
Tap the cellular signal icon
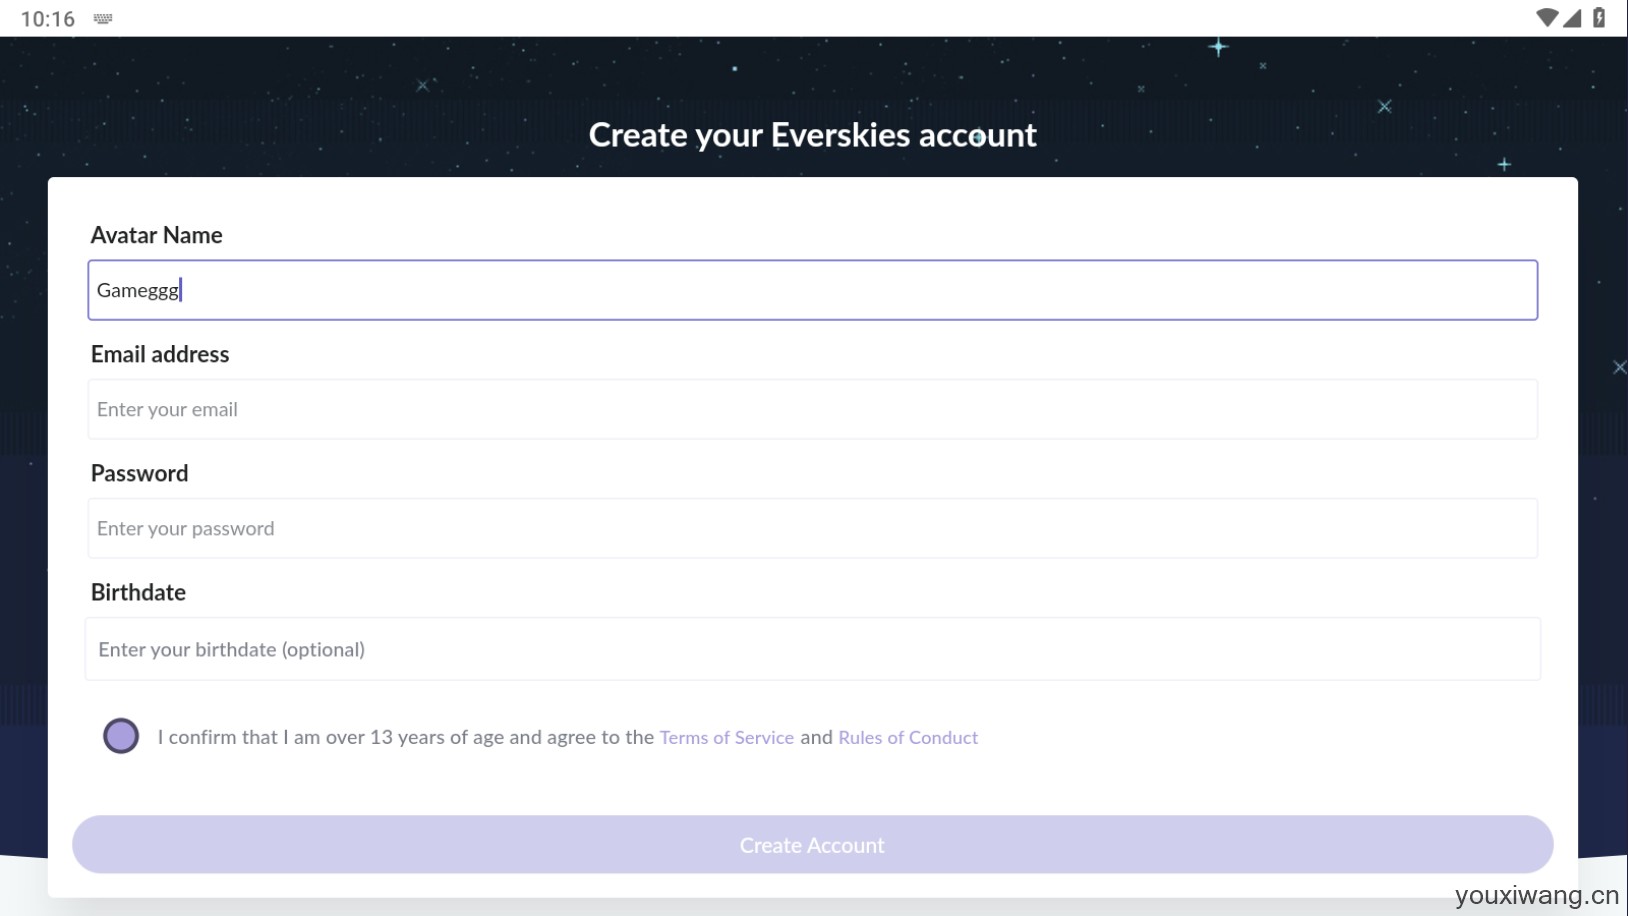[1572, 18]
